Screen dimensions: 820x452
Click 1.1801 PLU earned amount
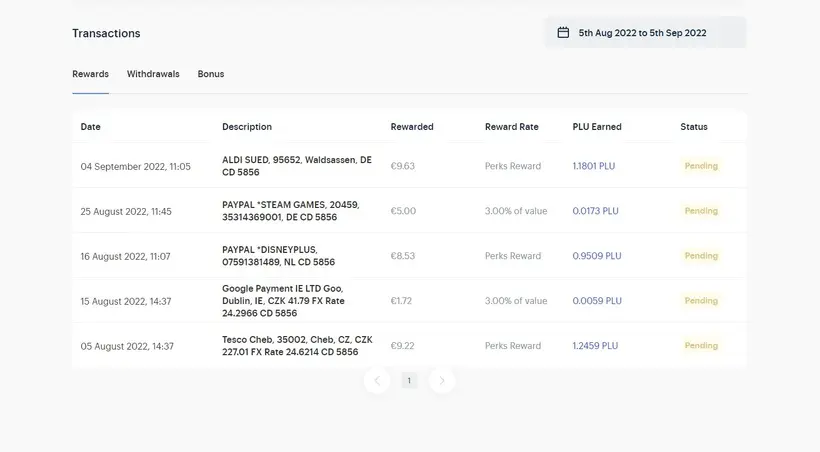(594, 166)
